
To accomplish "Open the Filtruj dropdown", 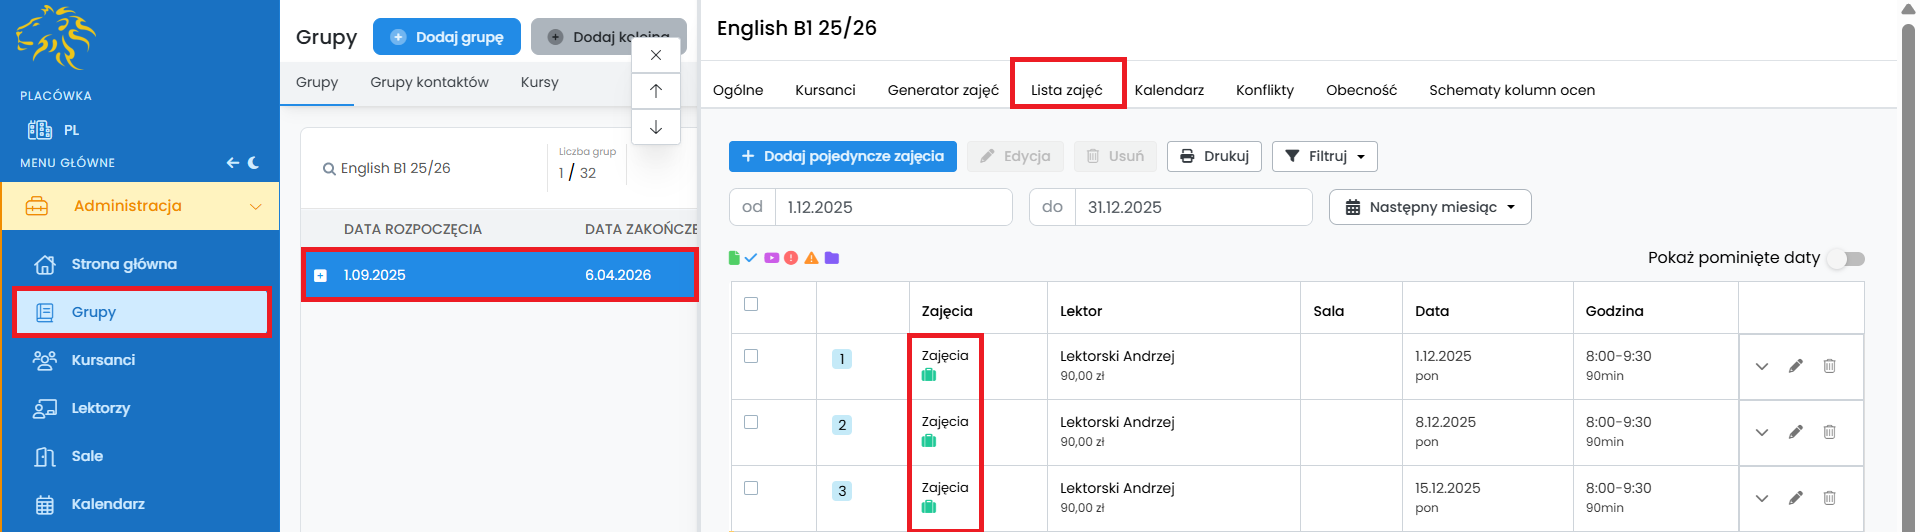I will click(x=1324, y=156).
